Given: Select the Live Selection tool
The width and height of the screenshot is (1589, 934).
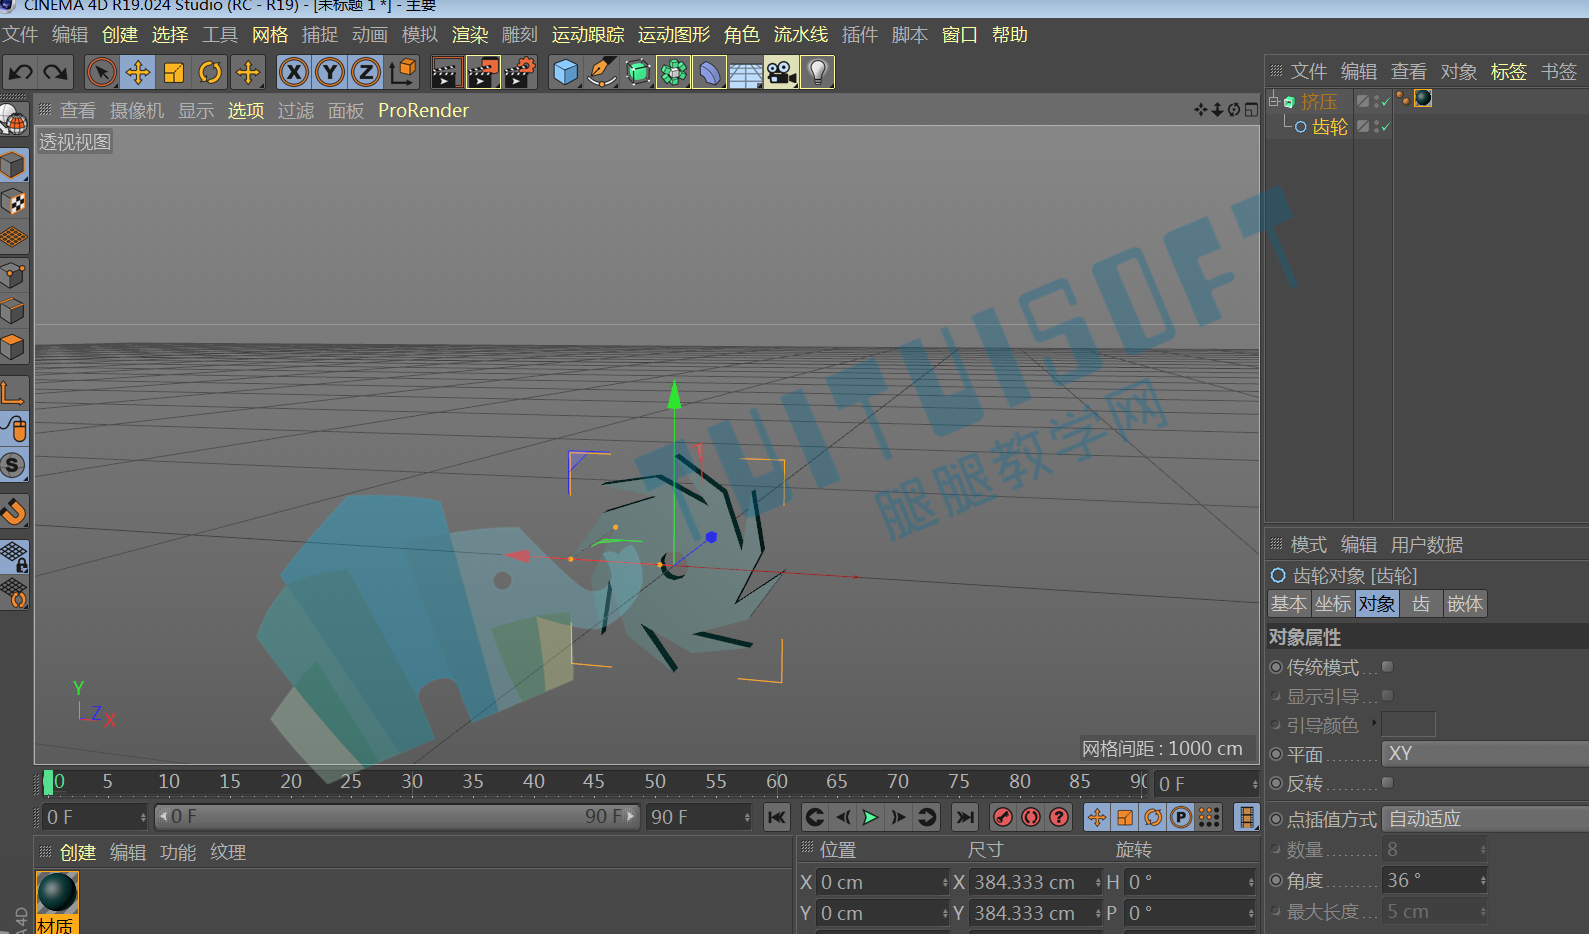Looking at the screenshot, I should (x=101, y=72).
